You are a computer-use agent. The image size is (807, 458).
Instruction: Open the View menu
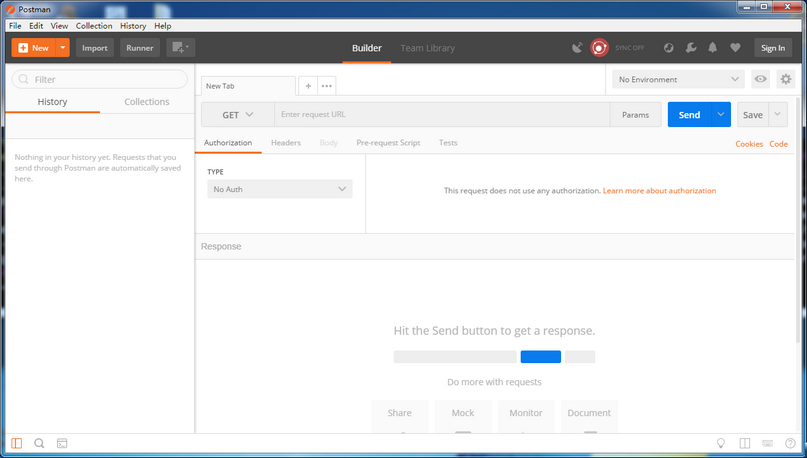(x=59, y=26)
